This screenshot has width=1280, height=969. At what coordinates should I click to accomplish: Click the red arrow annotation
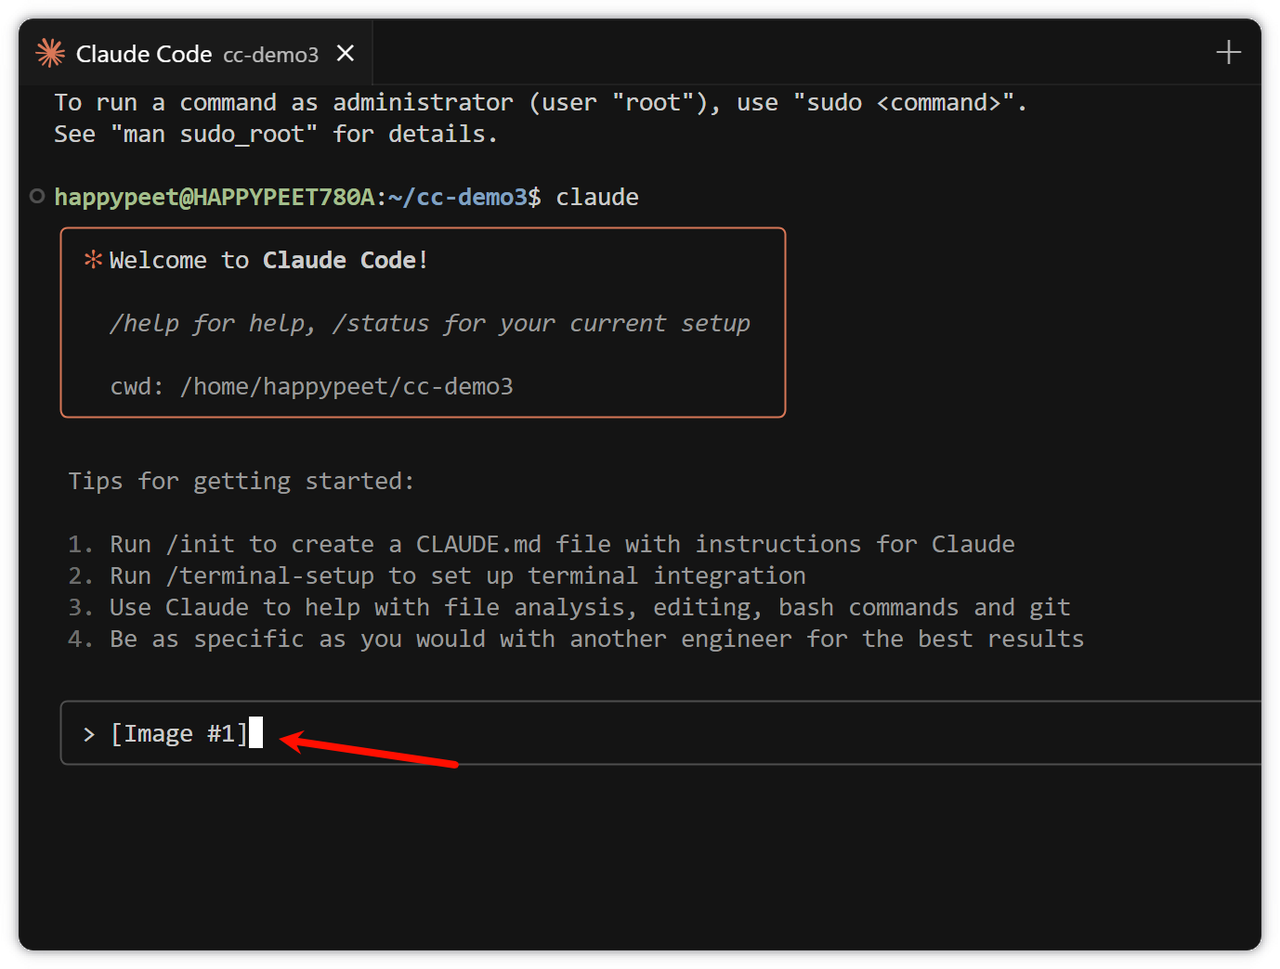(x=368, y=751)
